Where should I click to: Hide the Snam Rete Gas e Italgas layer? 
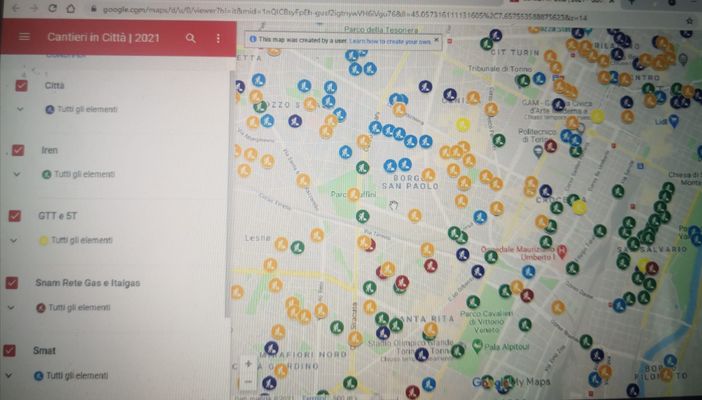(12, 283)
